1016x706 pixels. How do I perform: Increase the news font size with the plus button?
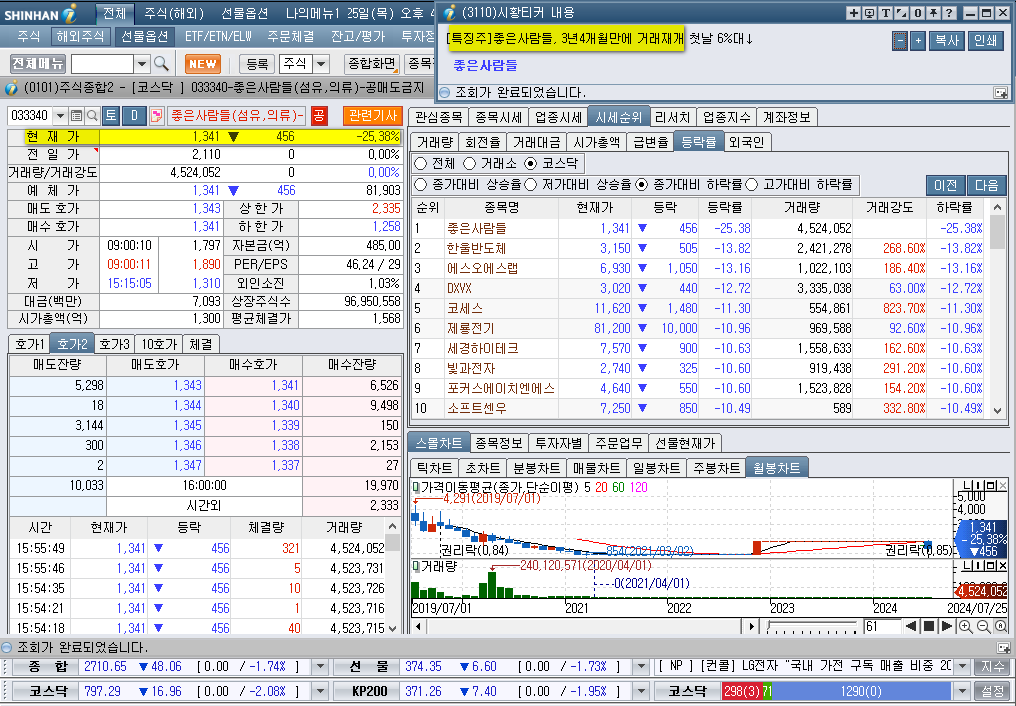[x=918, y=41]
